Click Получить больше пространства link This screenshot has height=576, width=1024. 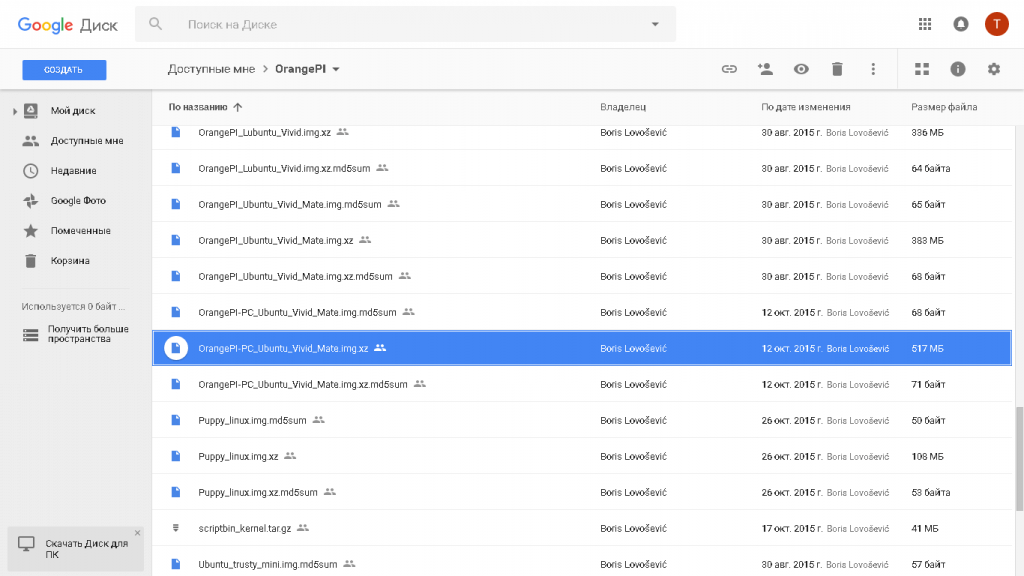87,334
